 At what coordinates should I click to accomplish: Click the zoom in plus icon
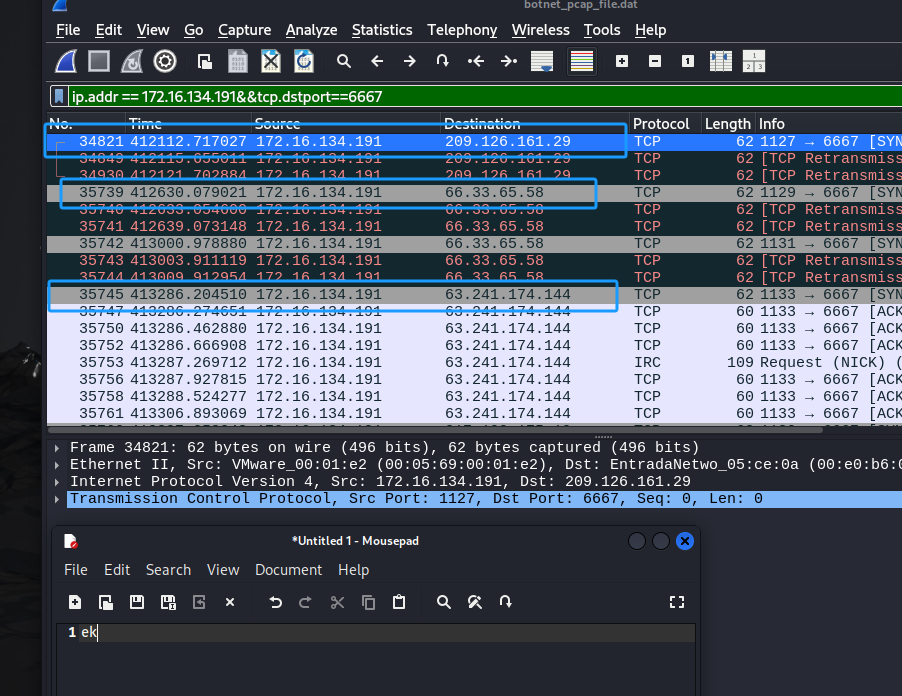click(x=622, y=62)
